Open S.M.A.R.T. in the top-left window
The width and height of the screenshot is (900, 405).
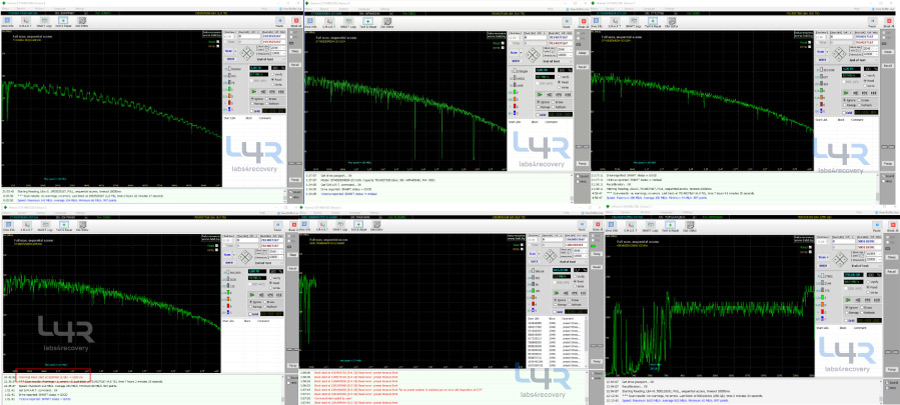(x=25, y=22)
